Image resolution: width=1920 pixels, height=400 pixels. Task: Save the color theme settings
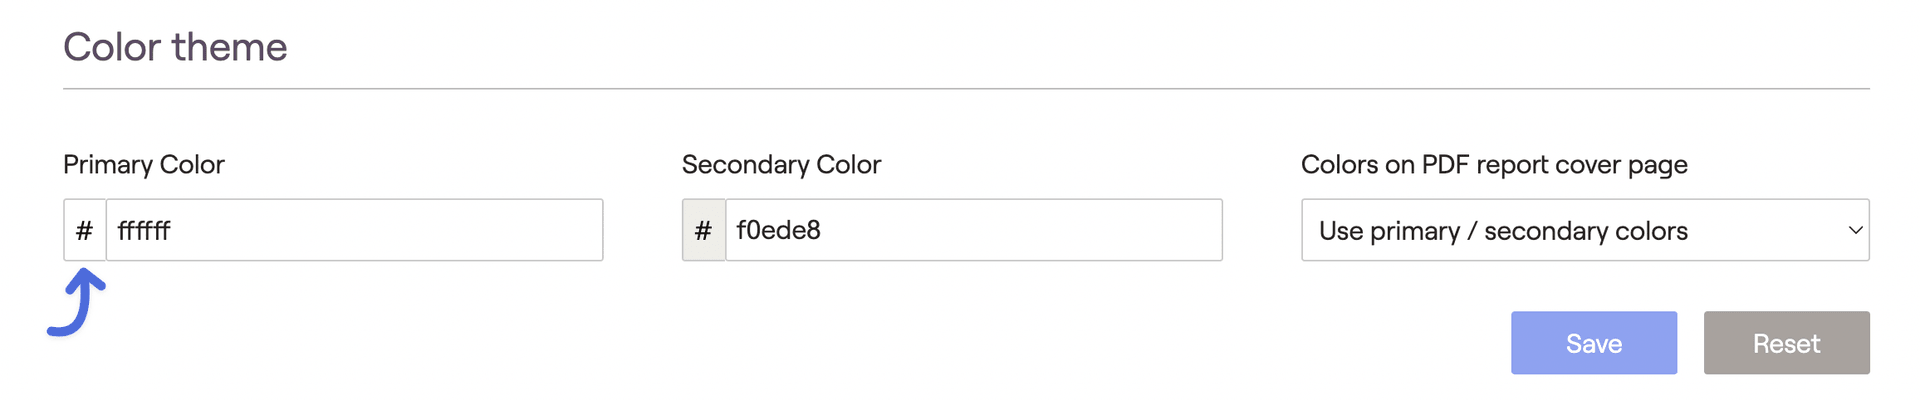[x=1594, y=343]
